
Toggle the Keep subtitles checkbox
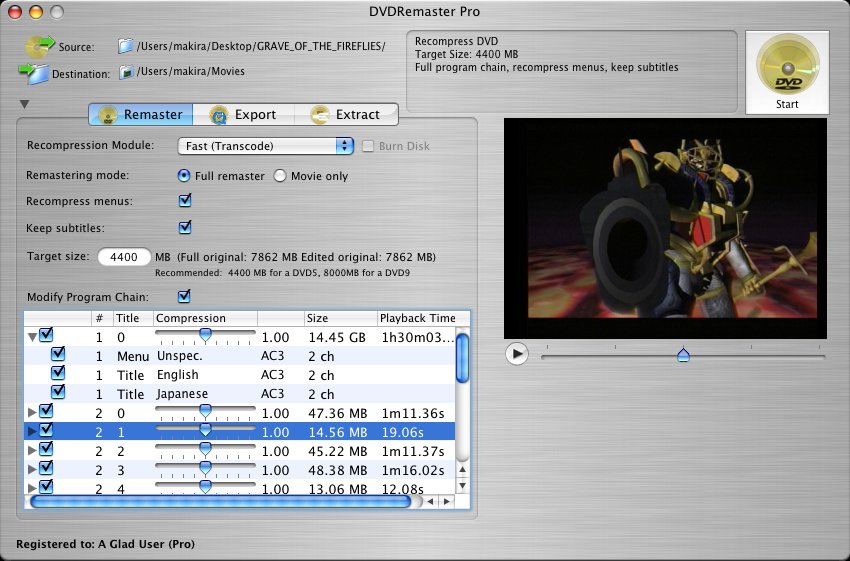pos(185,227)
